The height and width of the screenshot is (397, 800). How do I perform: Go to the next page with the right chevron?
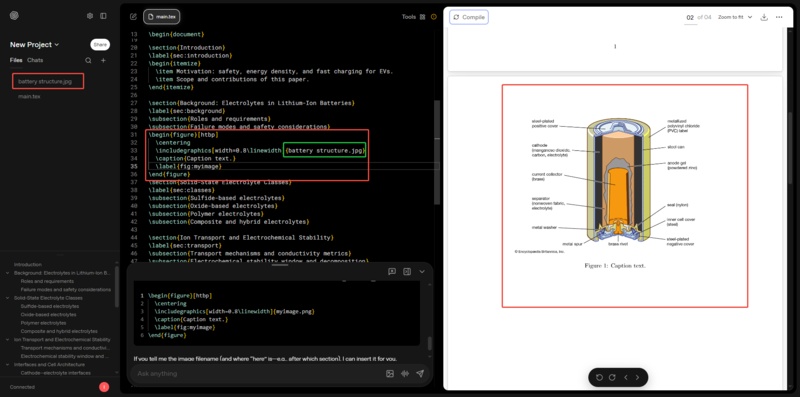(637, 378)
